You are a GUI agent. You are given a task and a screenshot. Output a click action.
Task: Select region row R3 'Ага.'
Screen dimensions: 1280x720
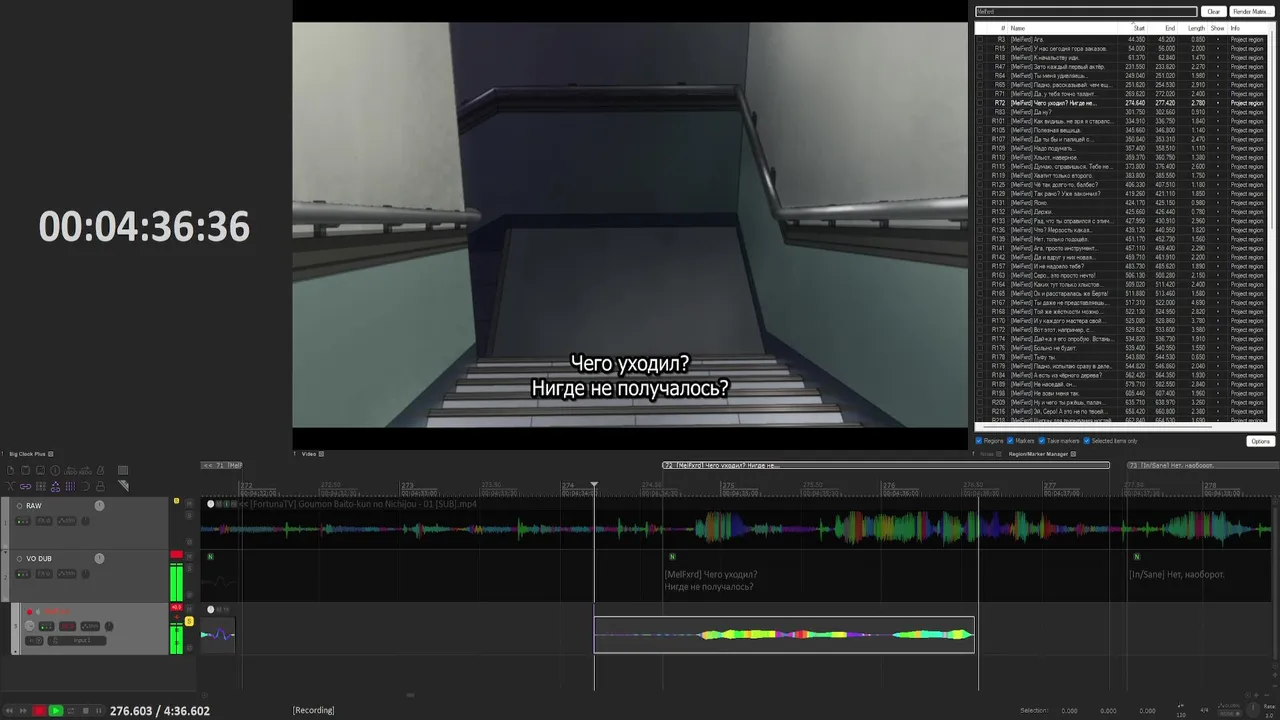coord(1120,39)
